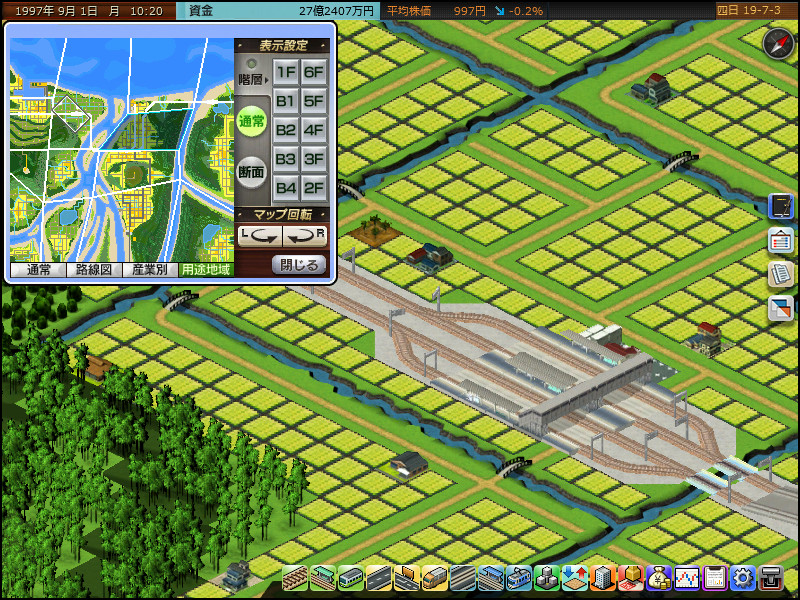Open the building on blueprint plan tool

click(631, 578)
